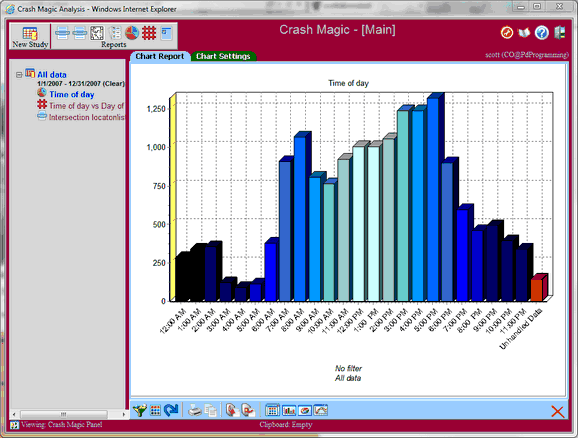Click the 'Time of day' chart title
Screen dimensions: 578x438
pyautogui.click(x=348, y=83)
